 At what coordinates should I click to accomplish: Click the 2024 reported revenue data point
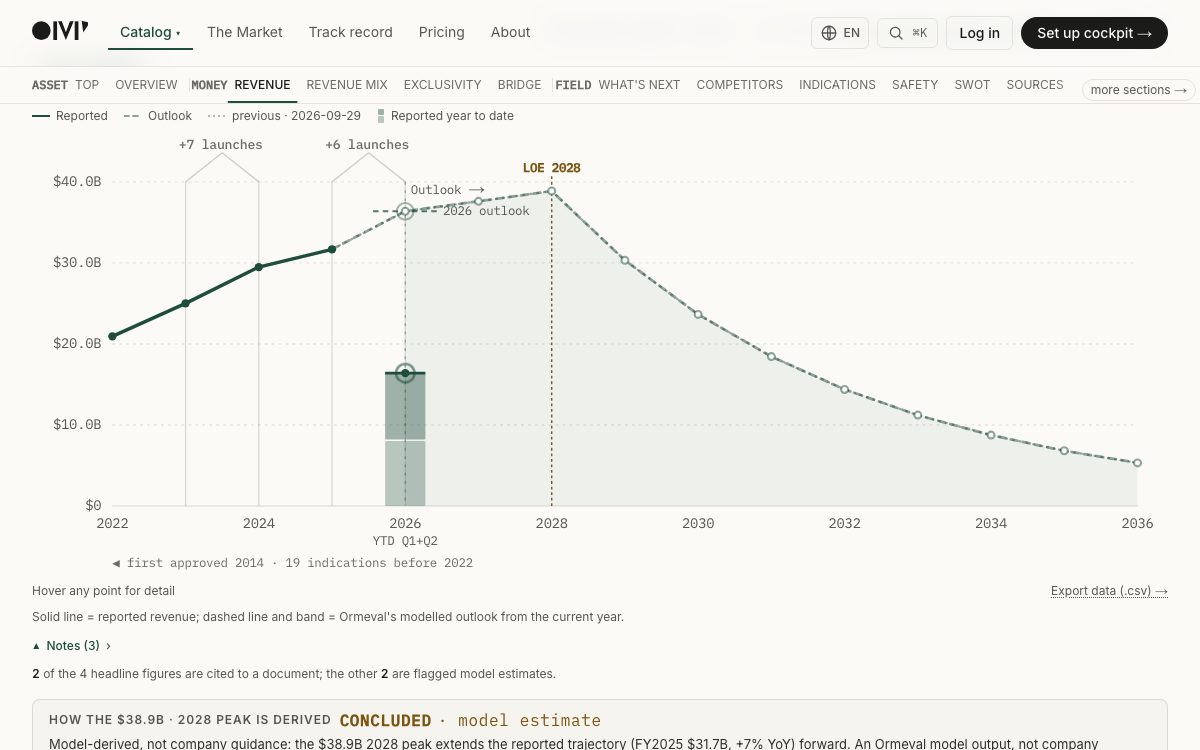coord(259,267)
